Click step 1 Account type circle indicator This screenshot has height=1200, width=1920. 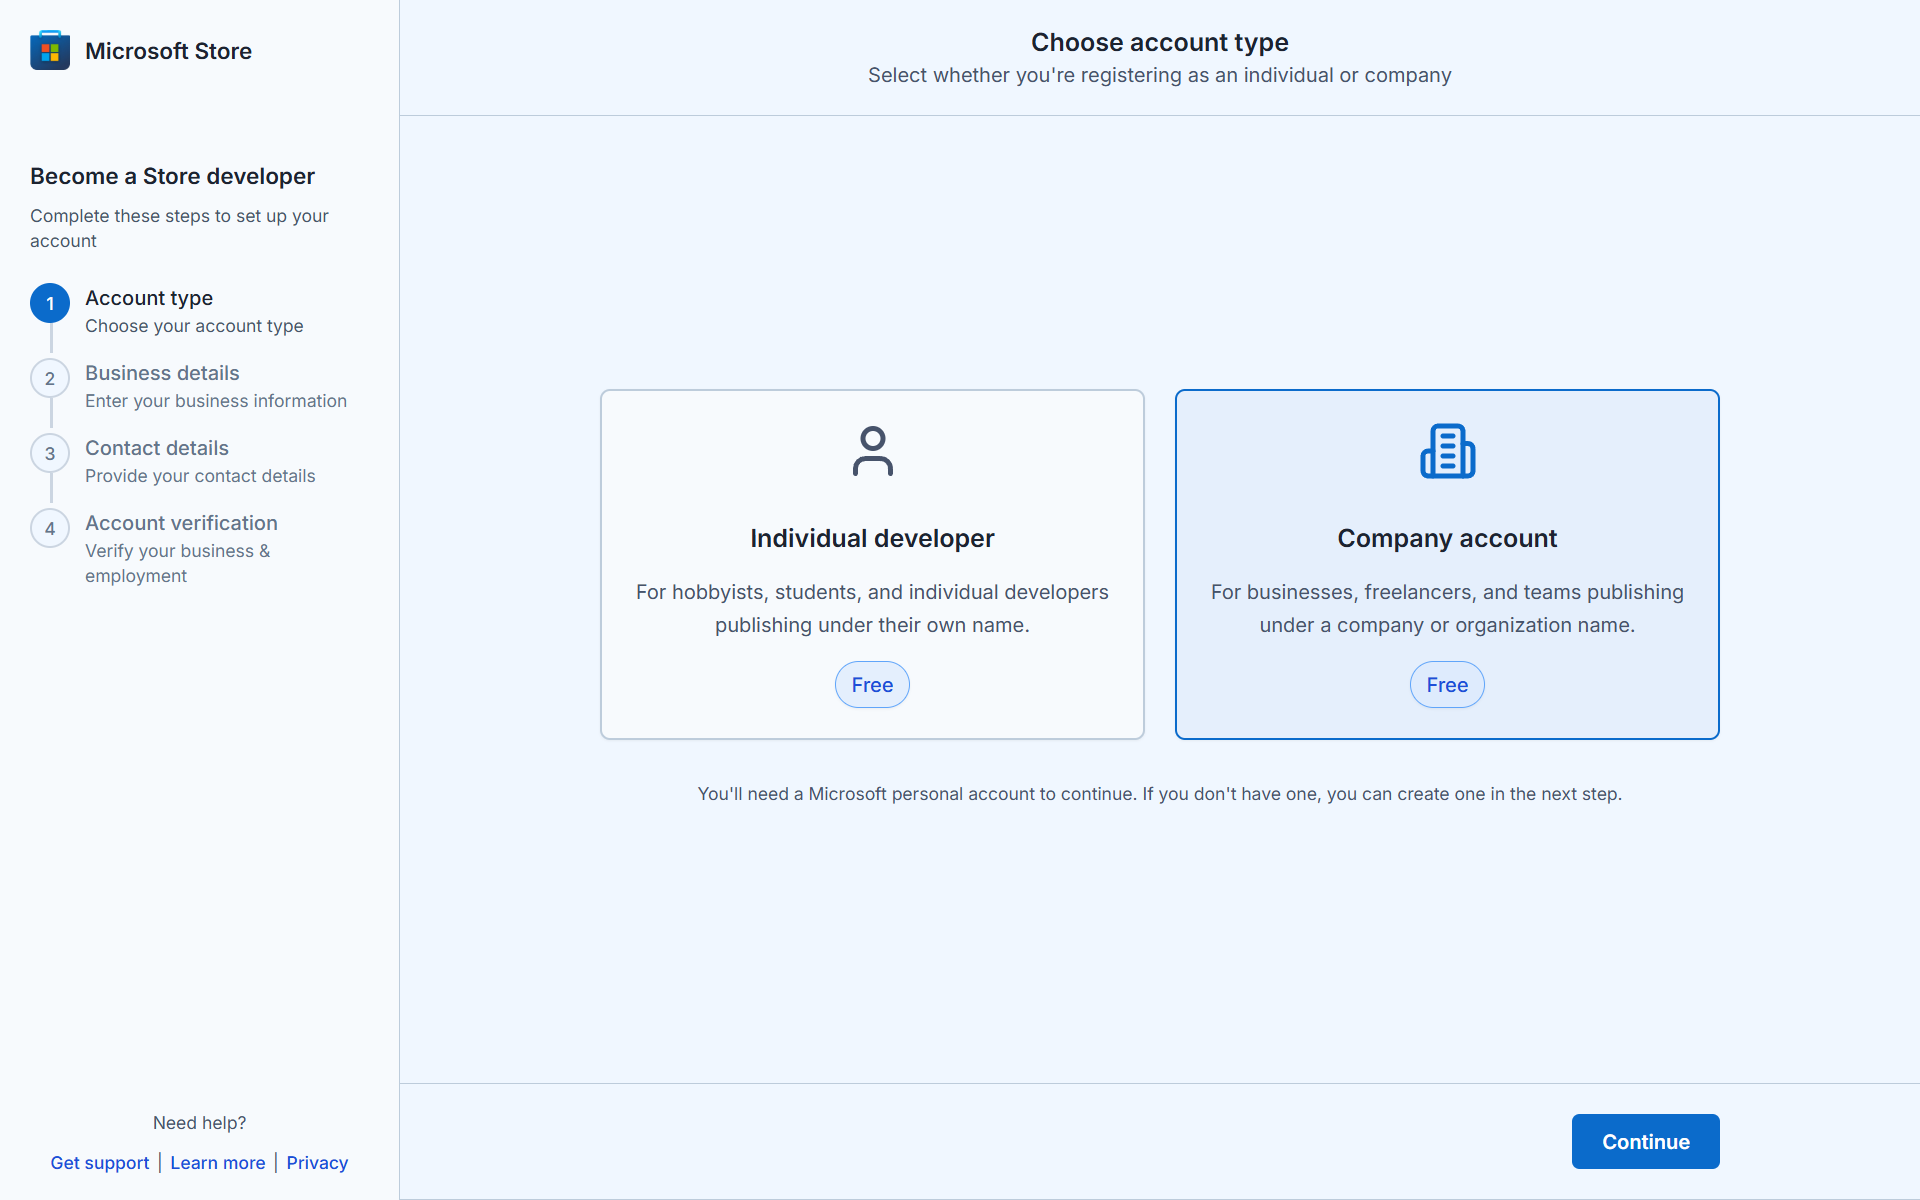coord(50,303)
